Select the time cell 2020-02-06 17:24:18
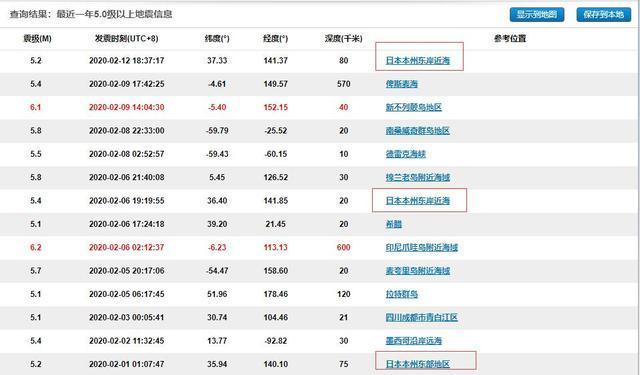 [127, 224]
